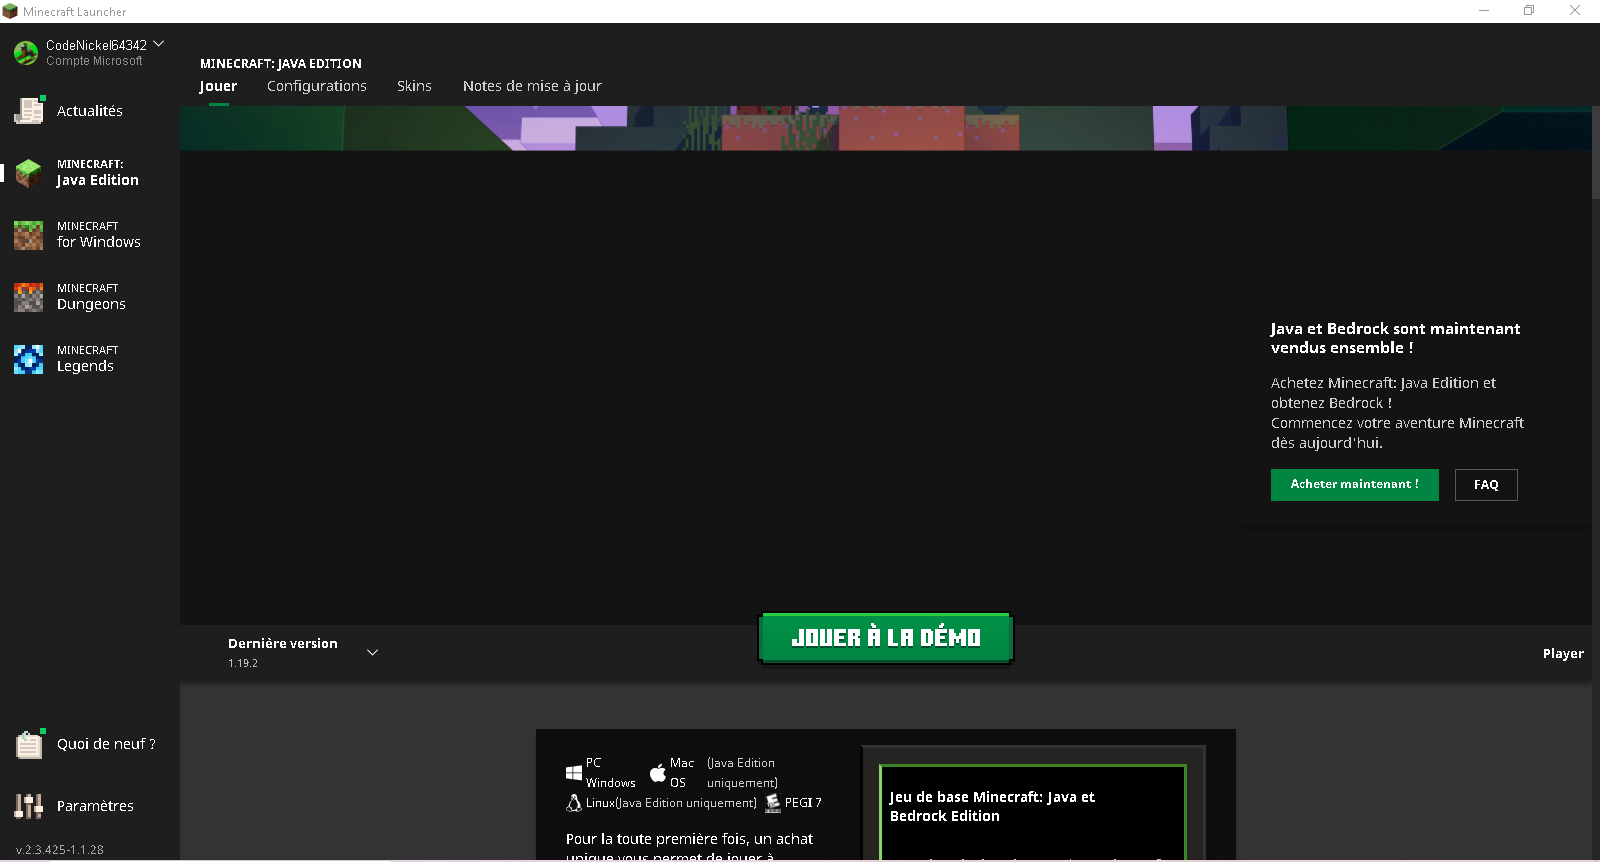Click the JOUER À LA DÉMO button

coord(886,638)
